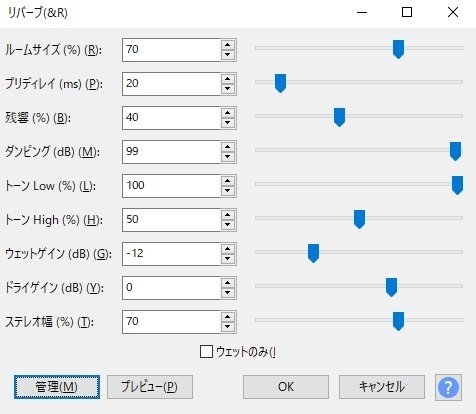Increase トーン Low value with up arrow

[x=228, y=181]
